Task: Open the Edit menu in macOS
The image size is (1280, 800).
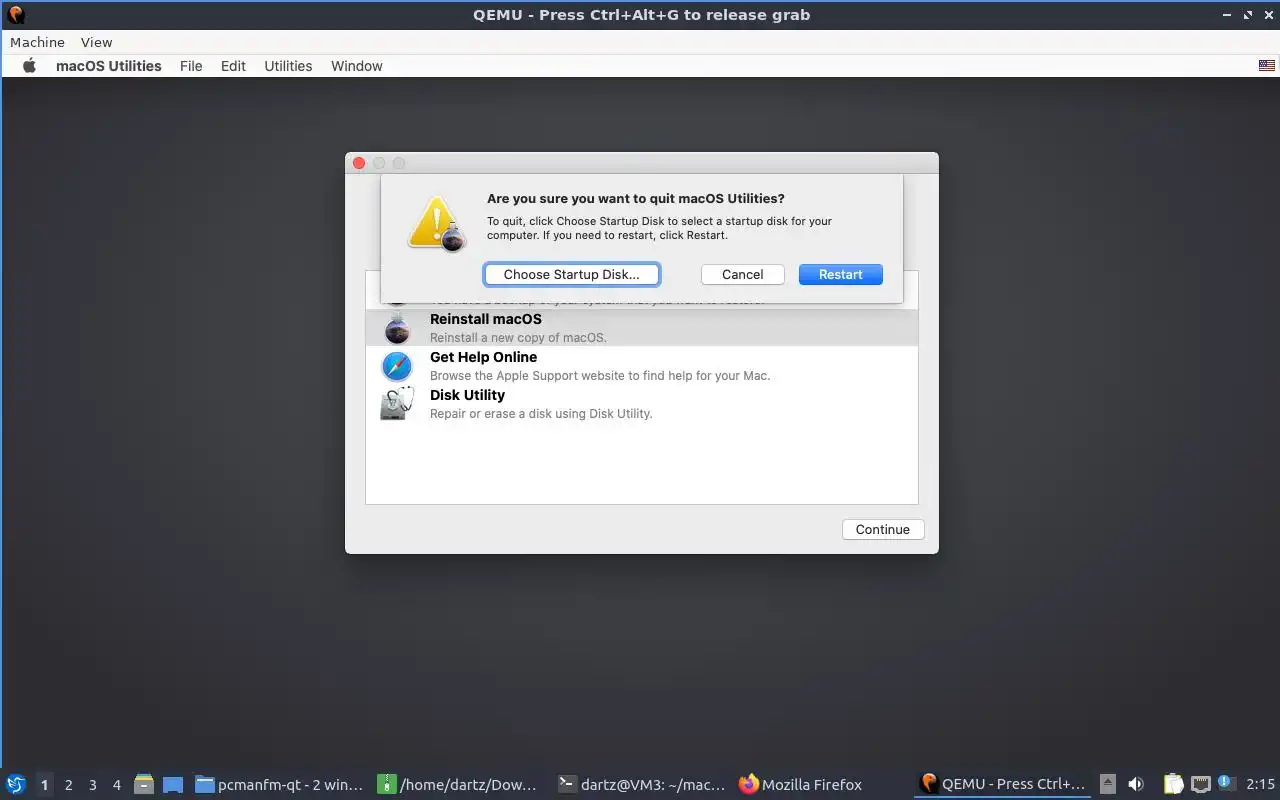Action: [x=233, y=66]
